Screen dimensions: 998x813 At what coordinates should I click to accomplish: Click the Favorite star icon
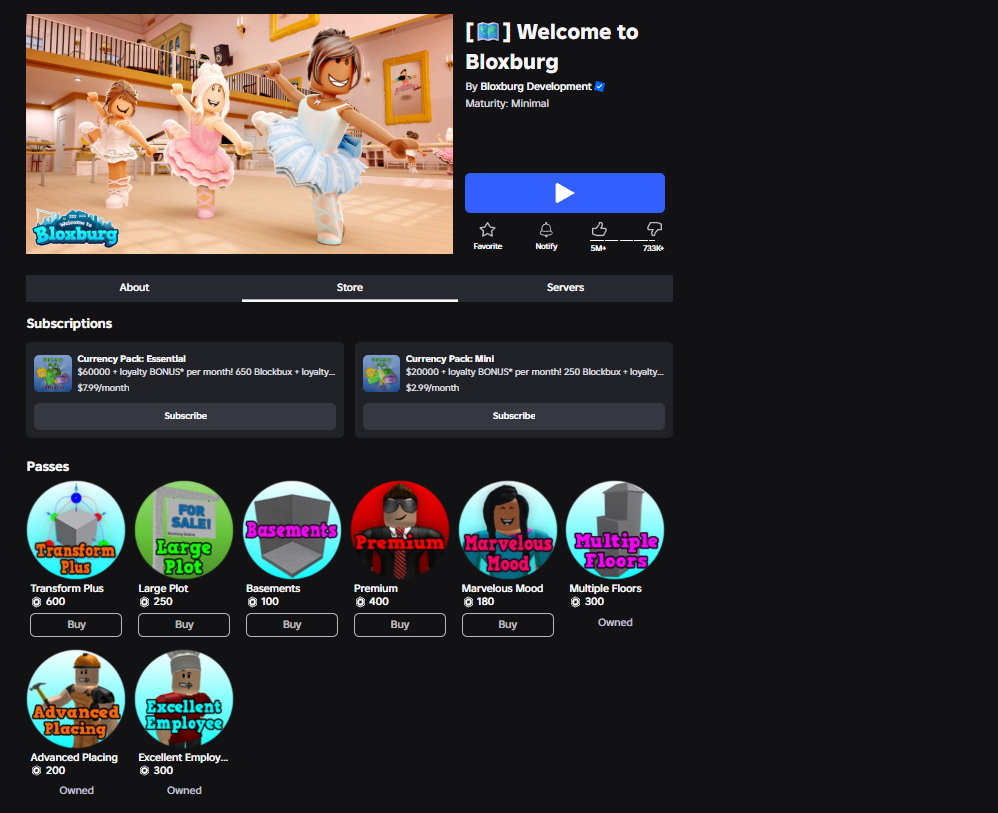pyautogui.click(x=488, y=230)
